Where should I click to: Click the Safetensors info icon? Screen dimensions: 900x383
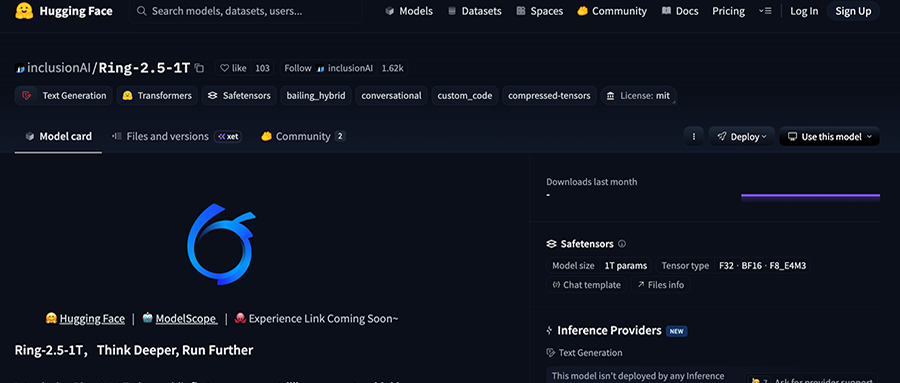(x=622, y=244)
